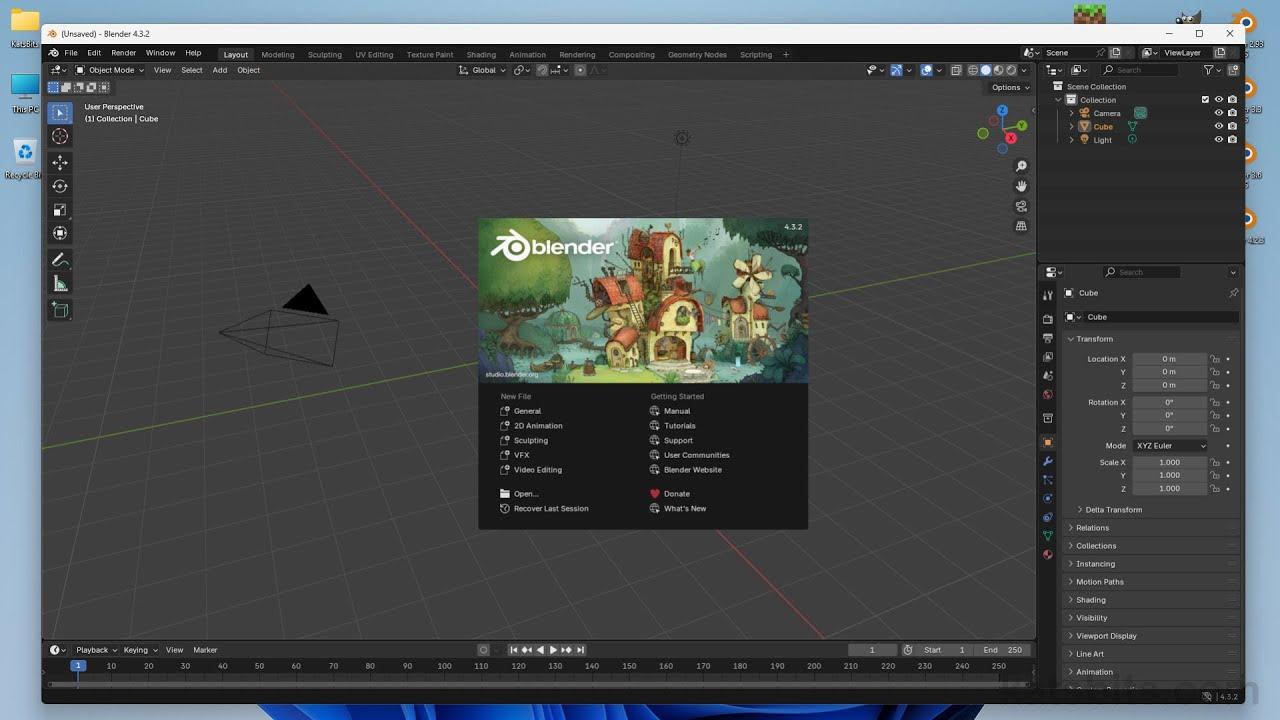The width and height of the screenshot is (1280, 720).
Task: Click the timeline horizontal scrollbar
Action: click(538, 684)
